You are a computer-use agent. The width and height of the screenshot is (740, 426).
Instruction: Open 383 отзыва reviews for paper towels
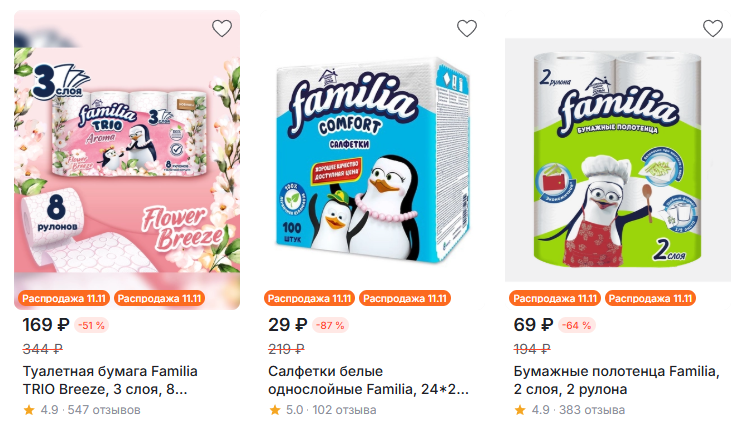(x=595, y=410)
